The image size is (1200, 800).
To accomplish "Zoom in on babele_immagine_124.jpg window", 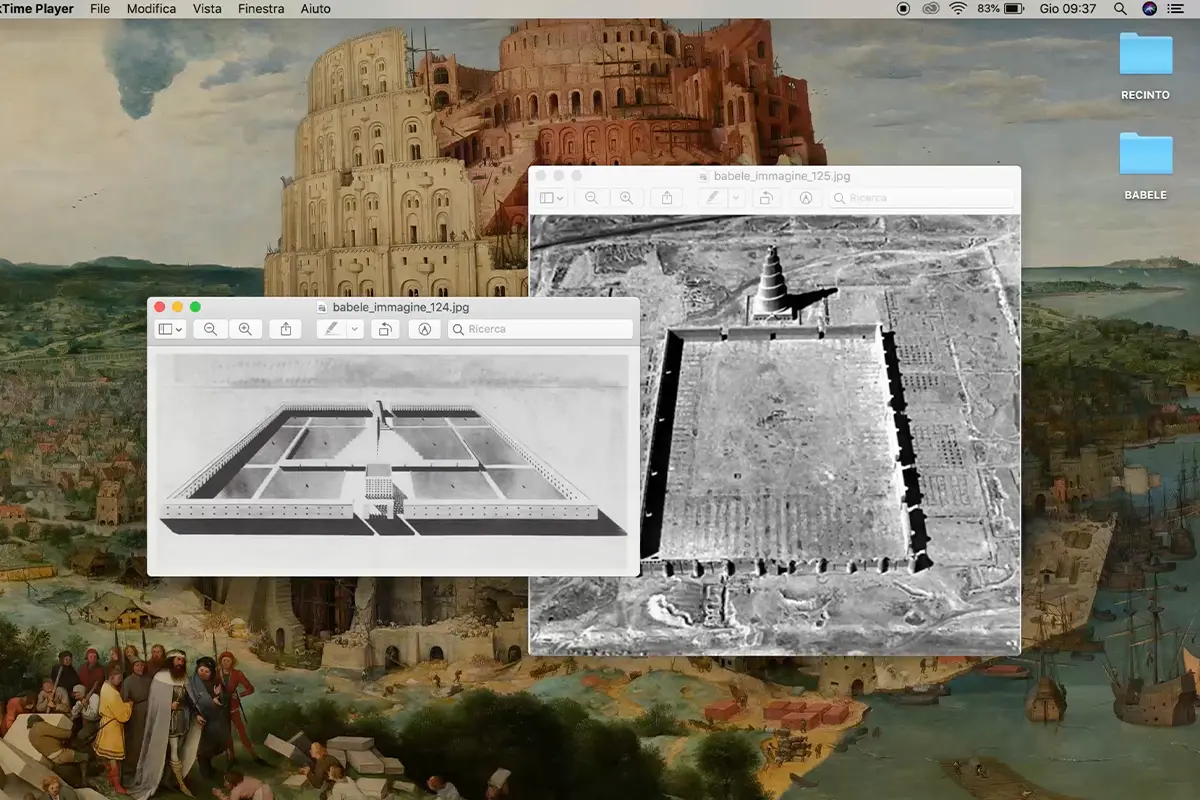I will coord(245,329).
